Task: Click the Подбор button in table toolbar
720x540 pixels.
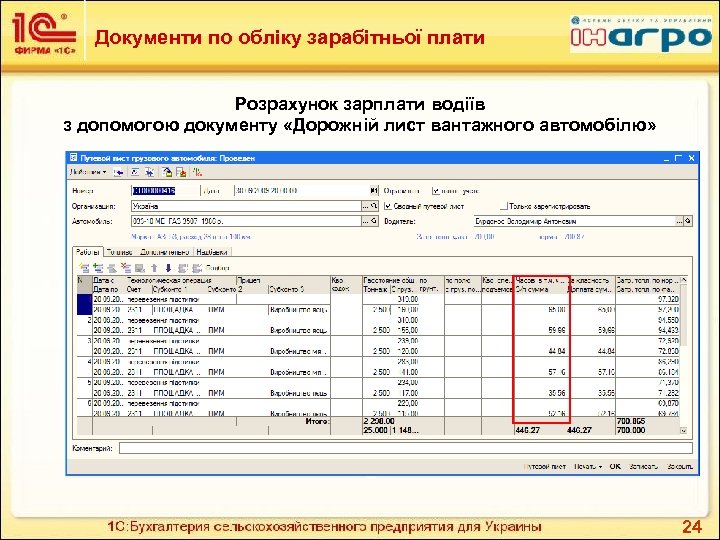Action: 218,268
